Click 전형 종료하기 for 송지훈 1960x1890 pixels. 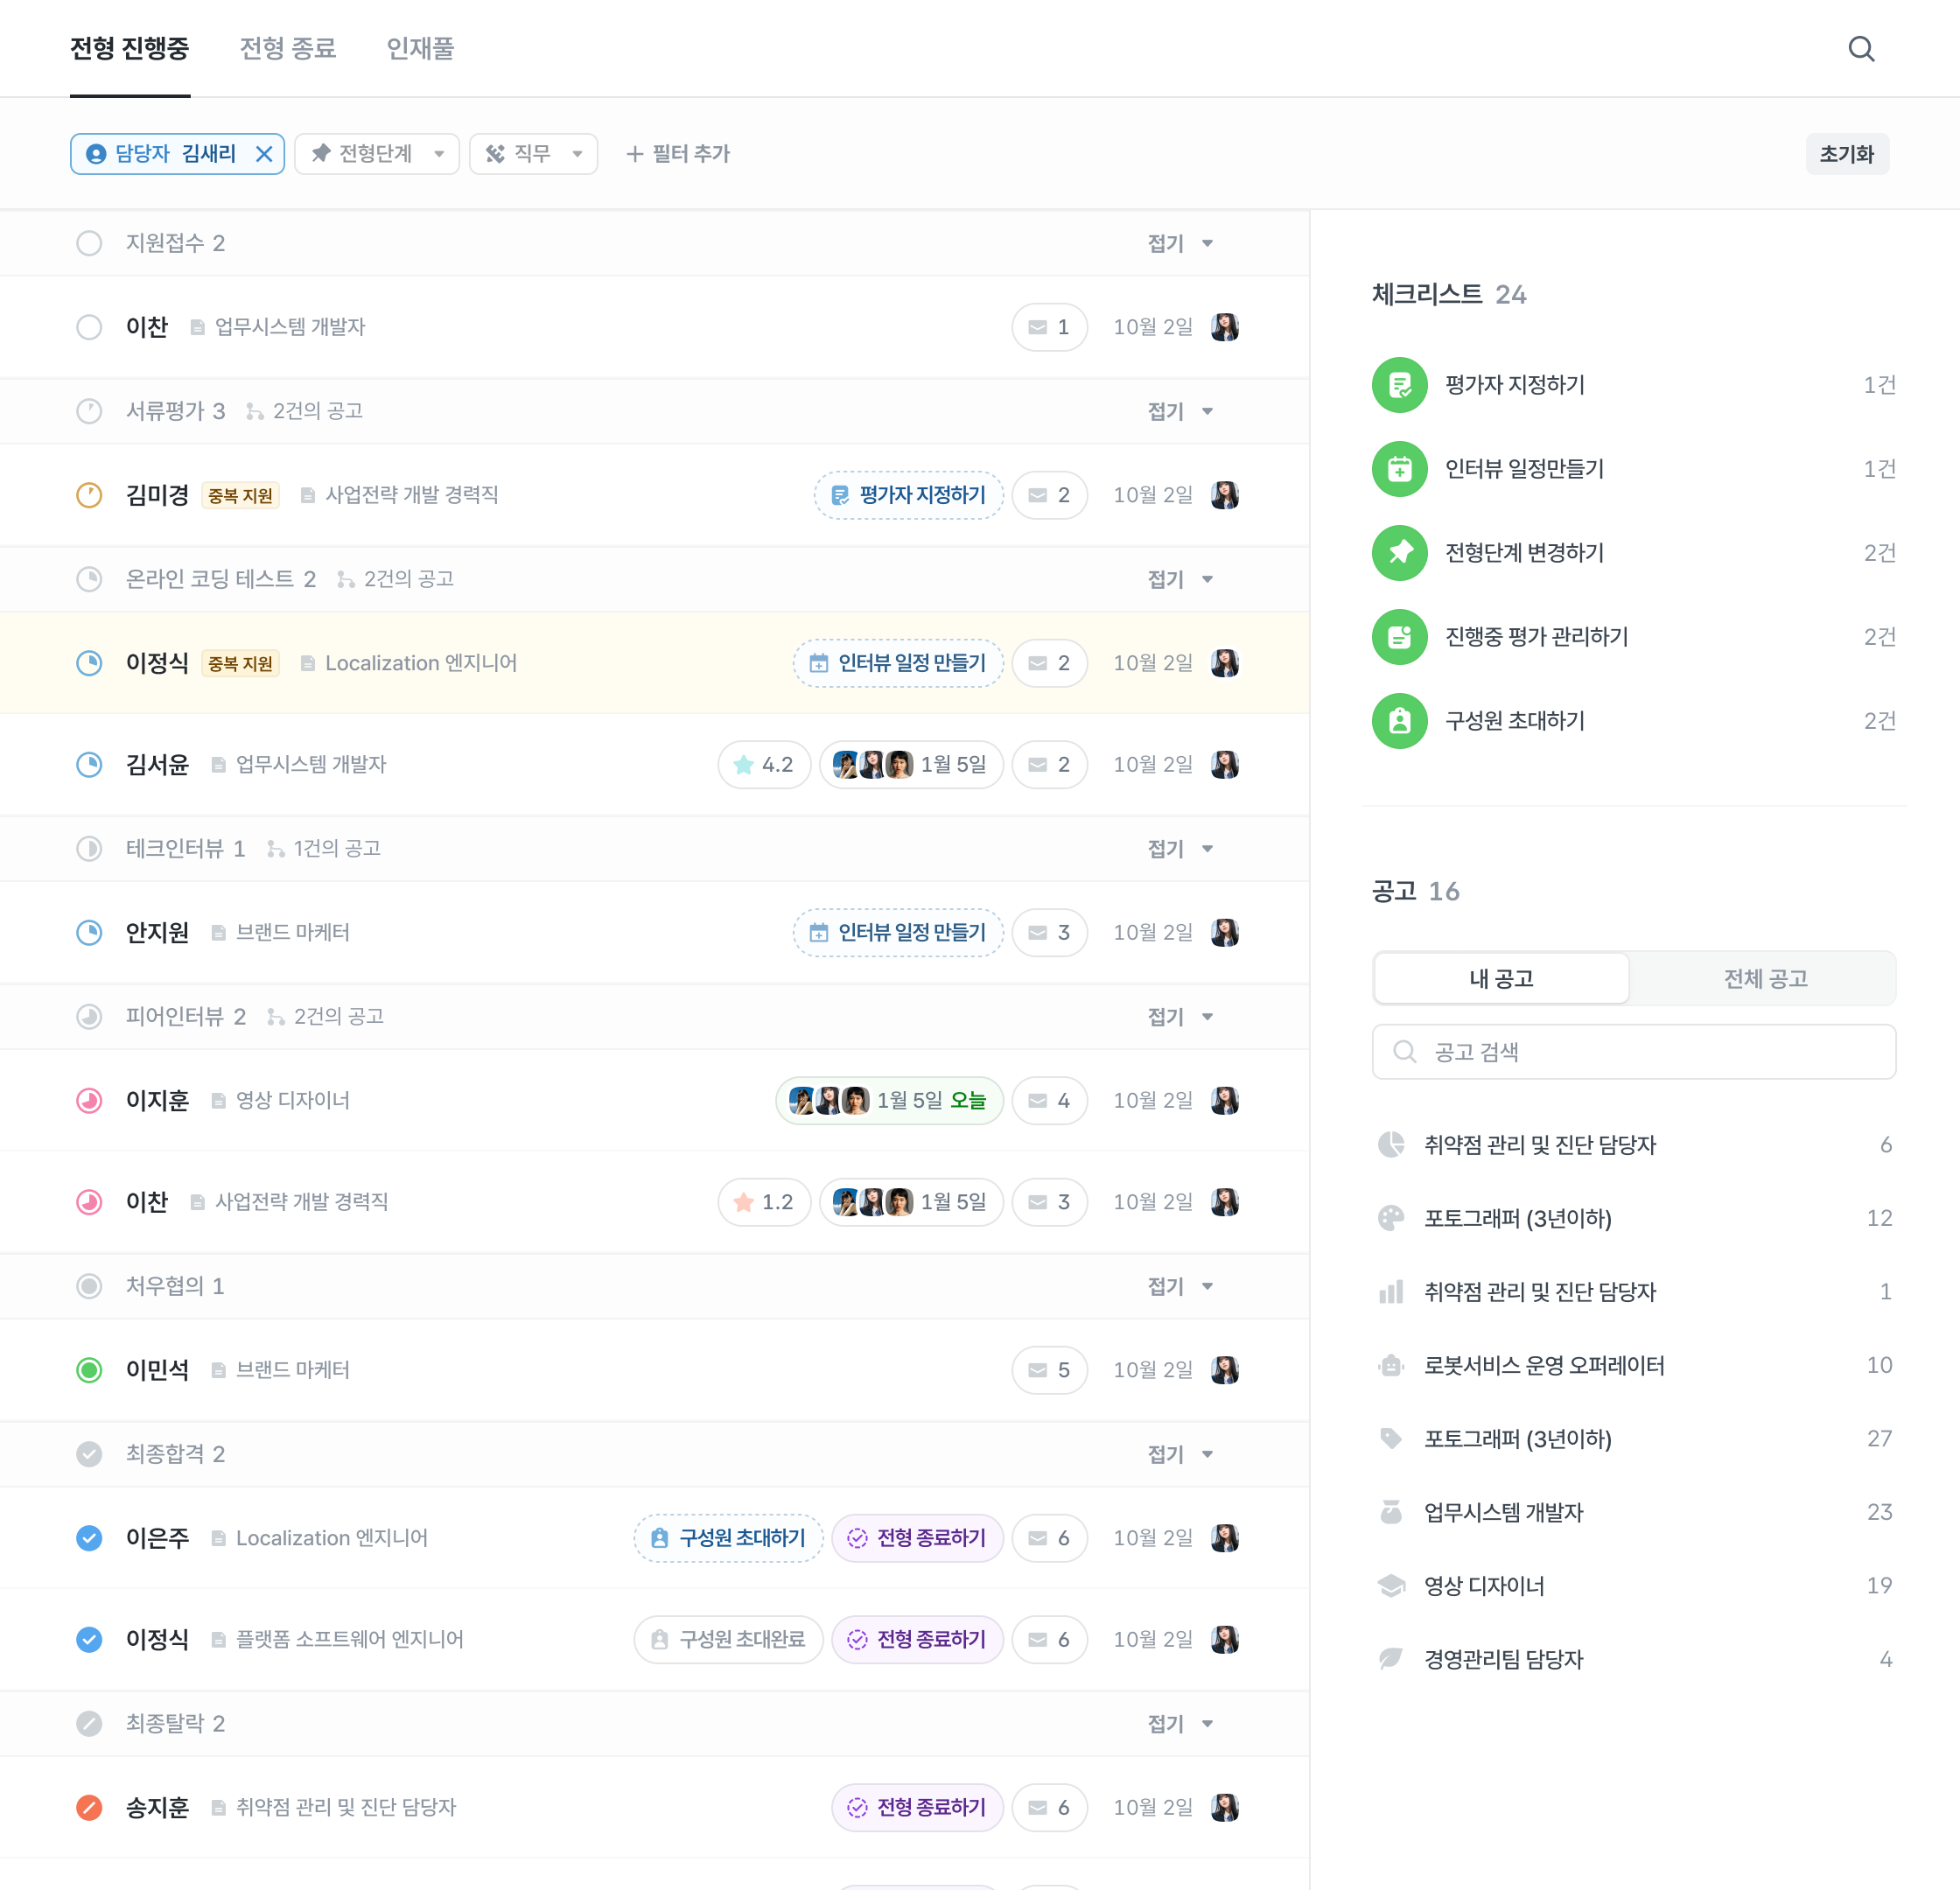(917, 1807)
